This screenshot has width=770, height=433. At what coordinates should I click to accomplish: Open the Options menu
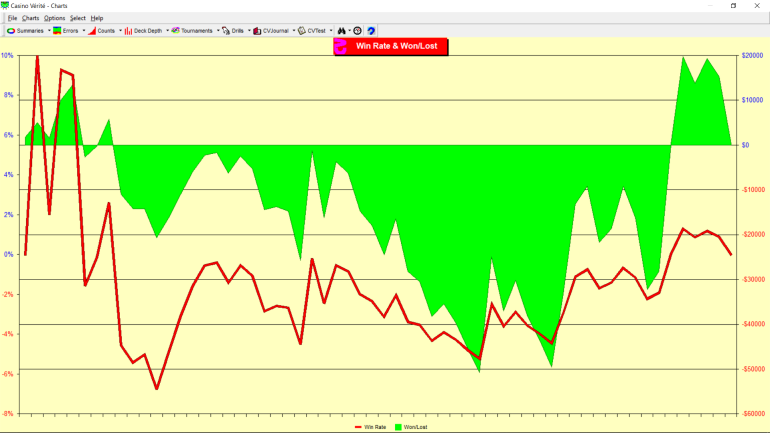click(54, 18)
